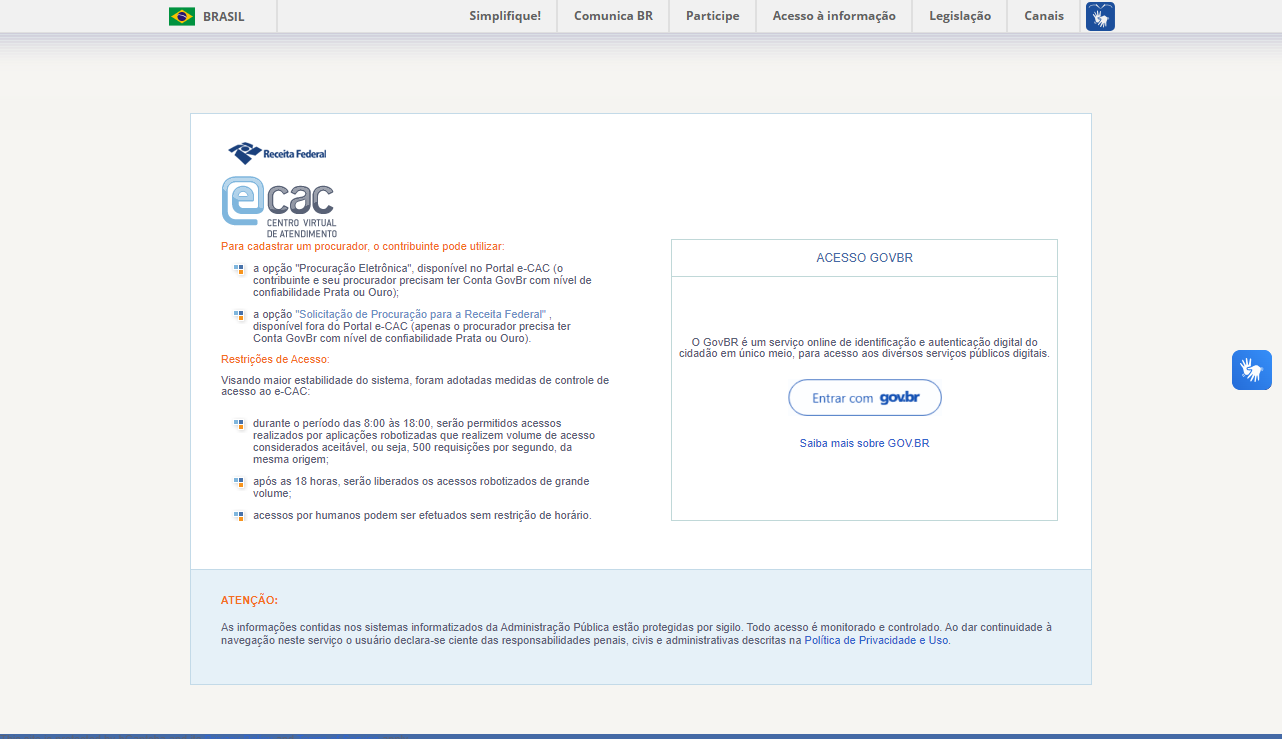1282x739 pixels.
Task: Open Acesso à informação menu item
Action: [x=834, y=16]
